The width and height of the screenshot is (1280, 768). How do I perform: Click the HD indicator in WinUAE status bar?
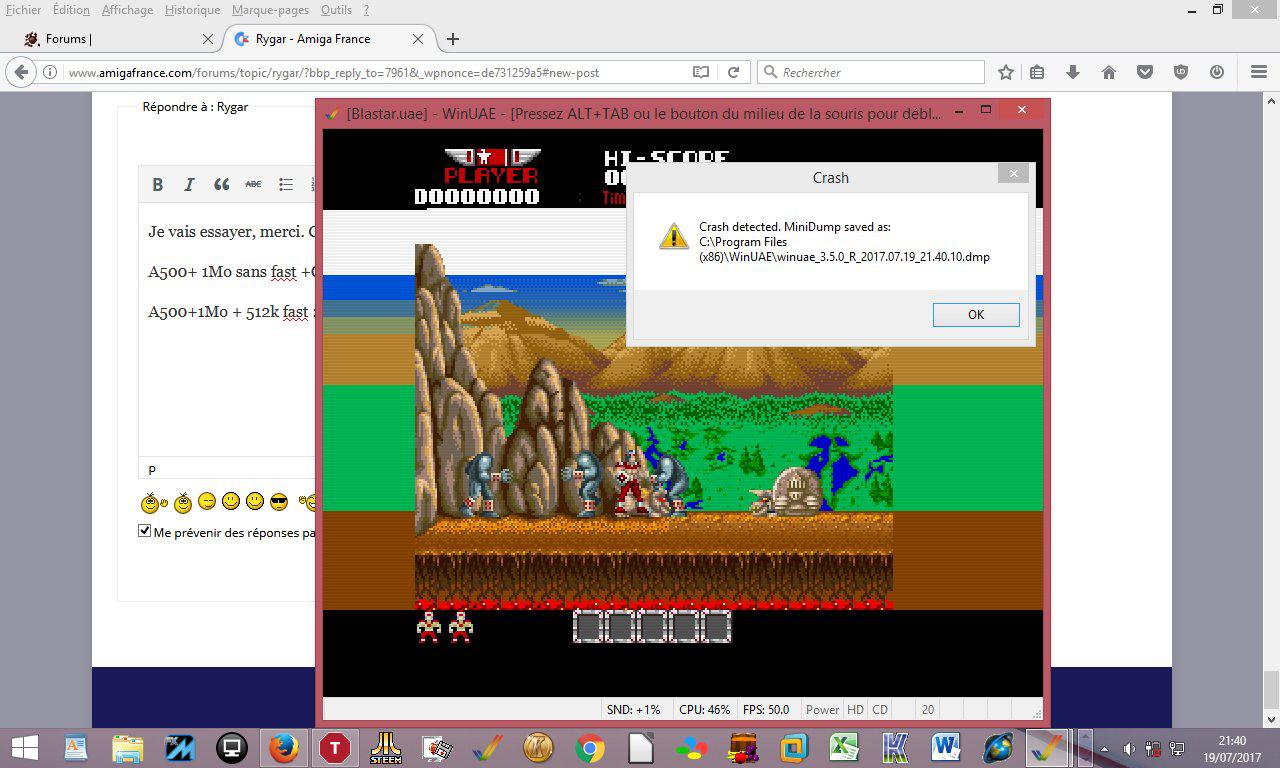pyautogui.click(x=855, y=709)
